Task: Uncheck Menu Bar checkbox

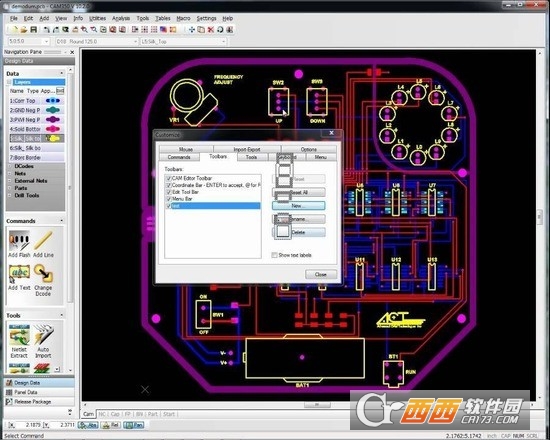Action: 168,199
